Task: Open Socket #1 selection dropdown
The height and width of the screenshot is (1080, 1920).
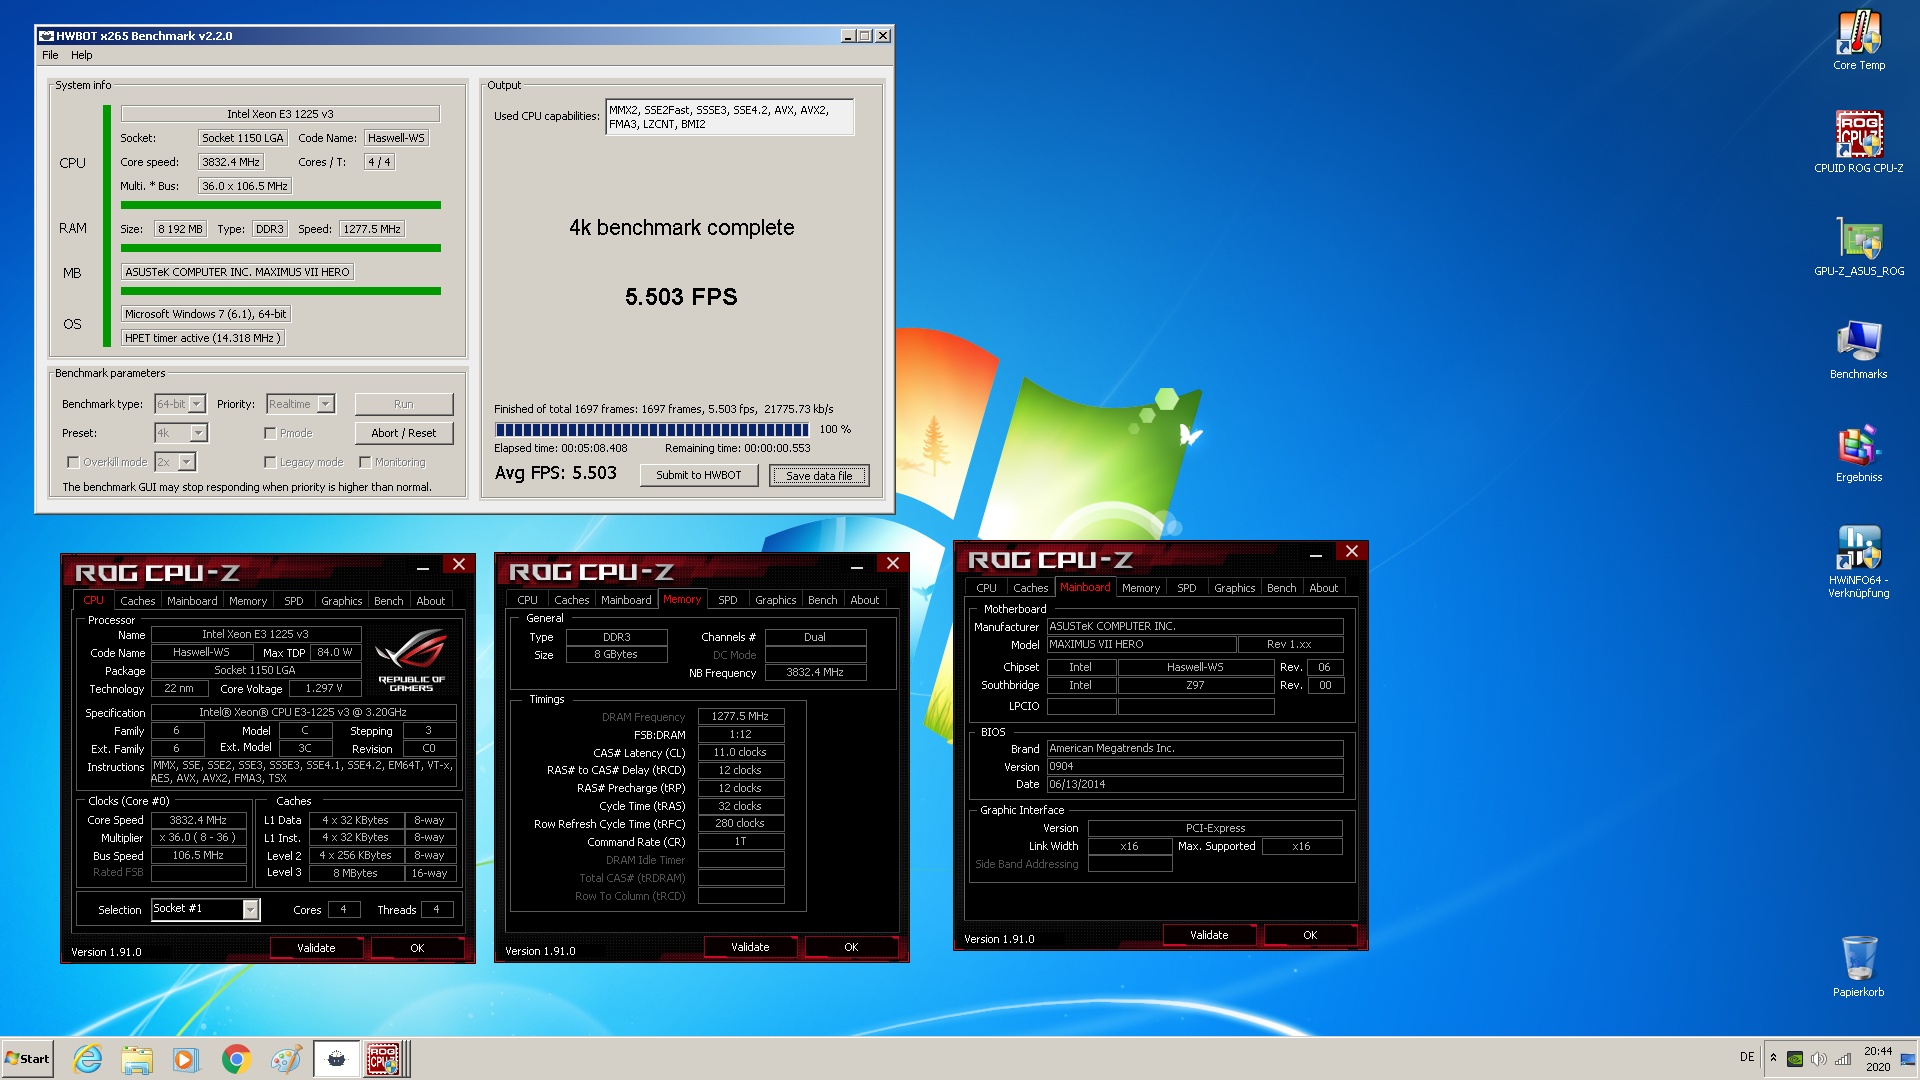Action: 205,909
